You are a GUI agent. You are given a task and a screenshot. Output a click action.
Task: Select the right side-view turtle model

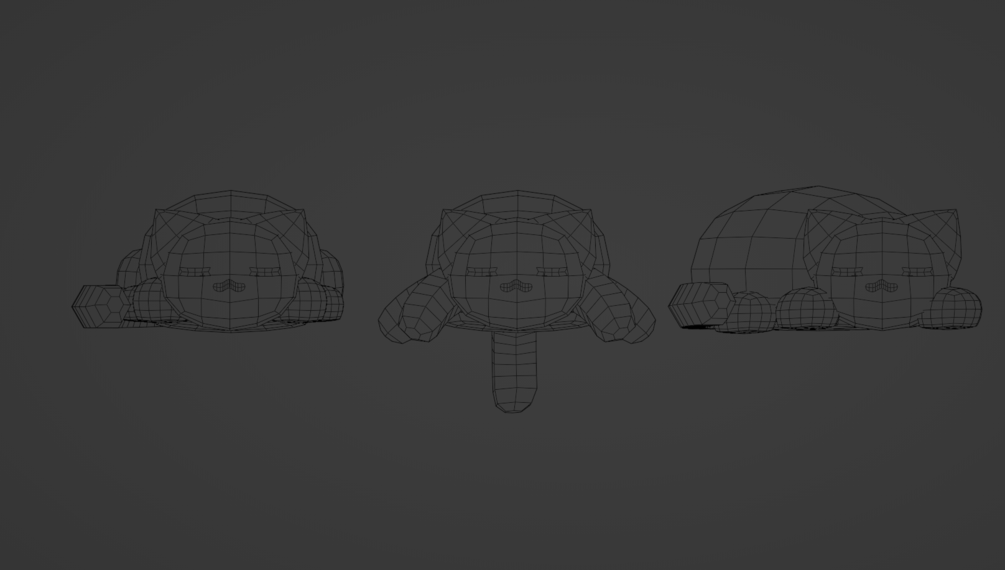pos(825,259)
